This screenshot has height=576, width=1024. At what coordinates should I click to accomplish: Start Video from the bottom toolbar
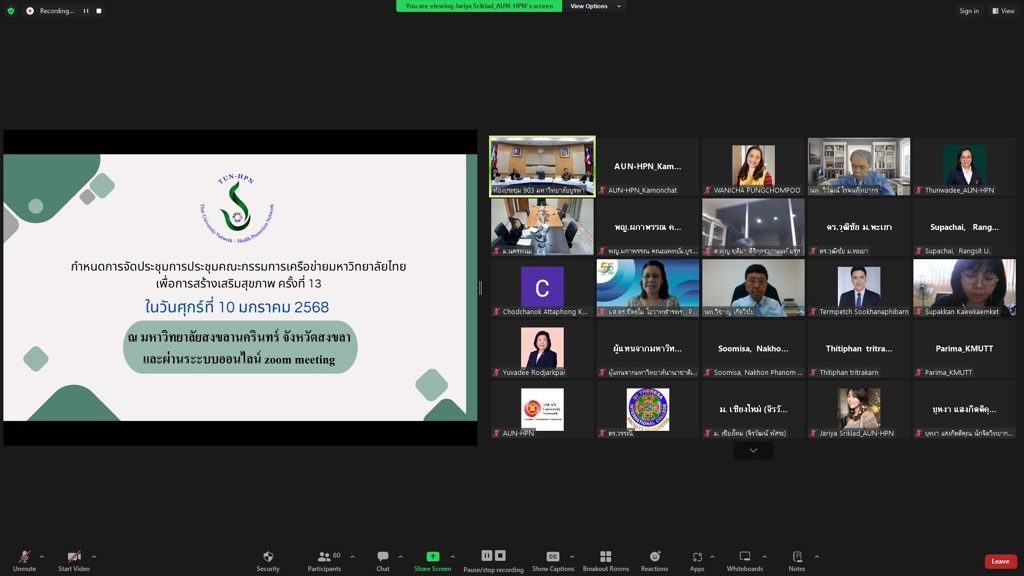74,558
